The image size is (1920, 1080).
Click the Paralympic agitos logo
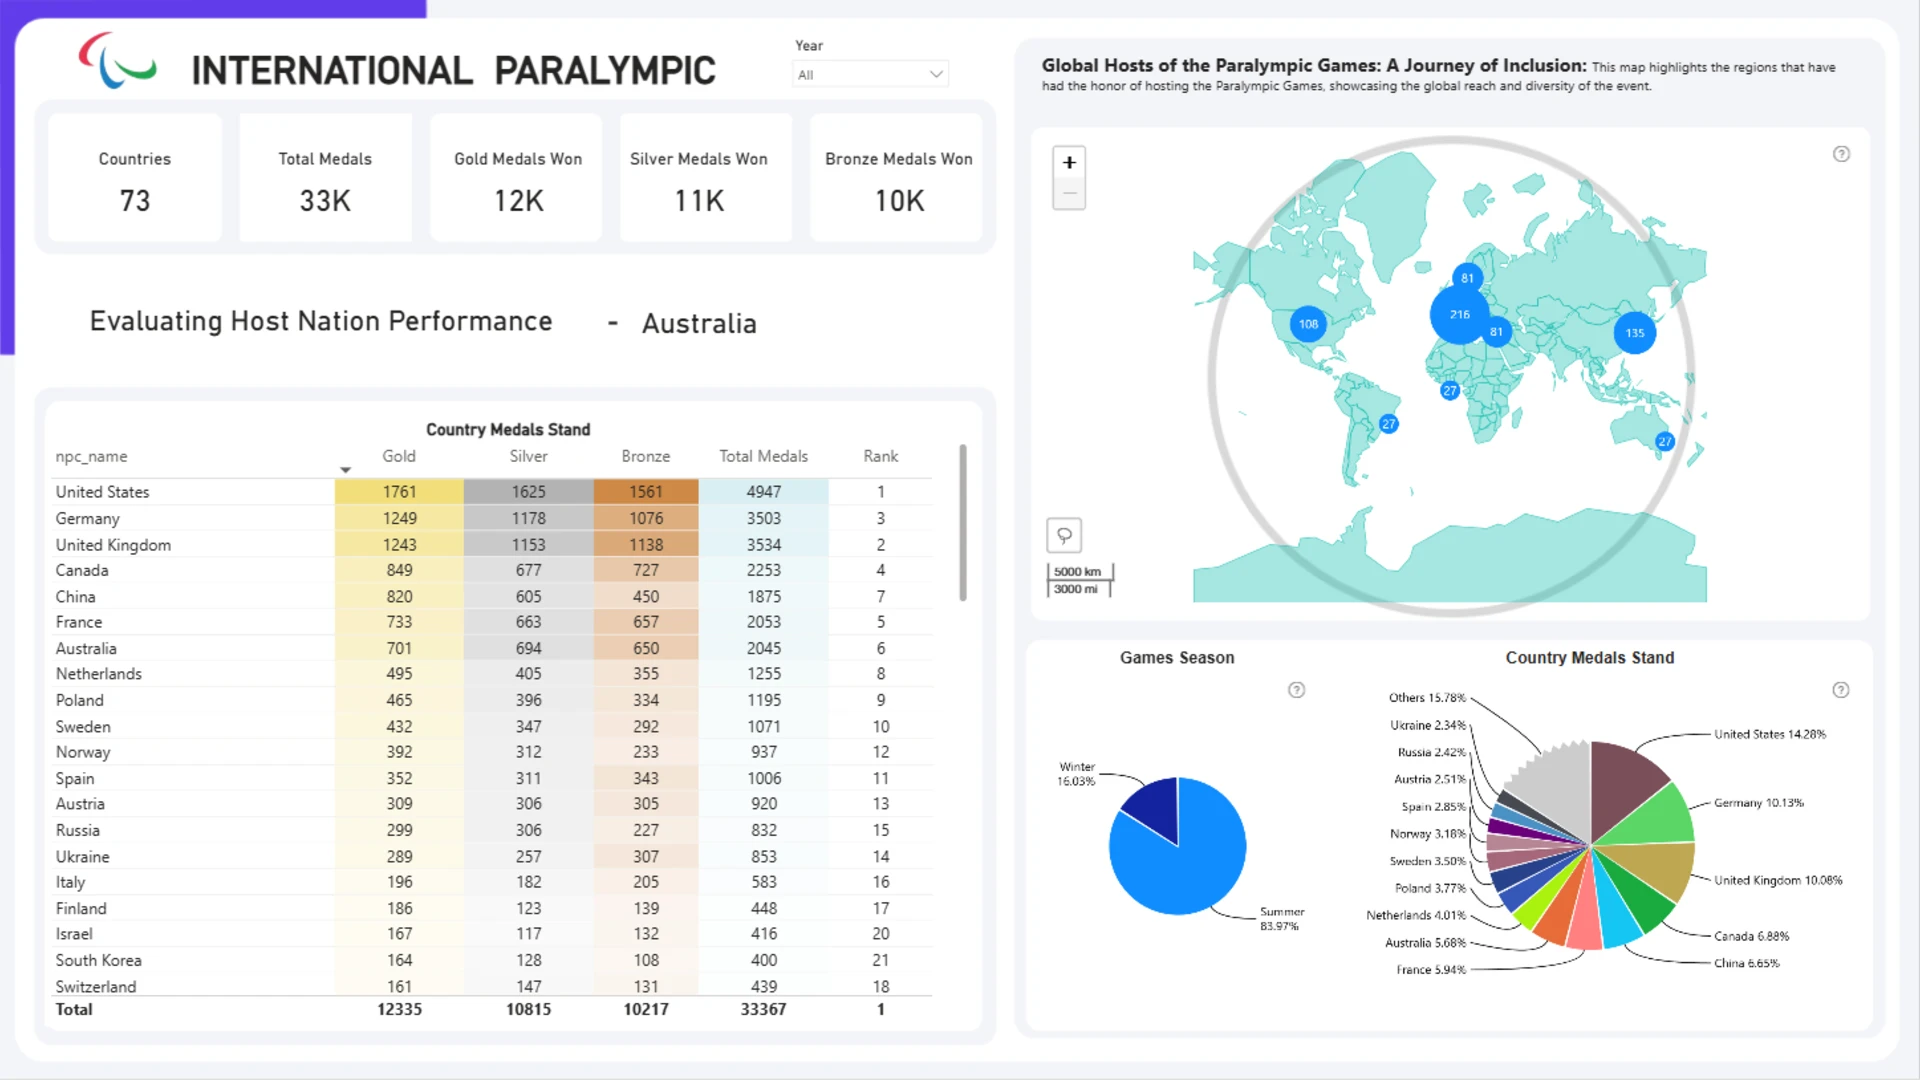point(117,60)
